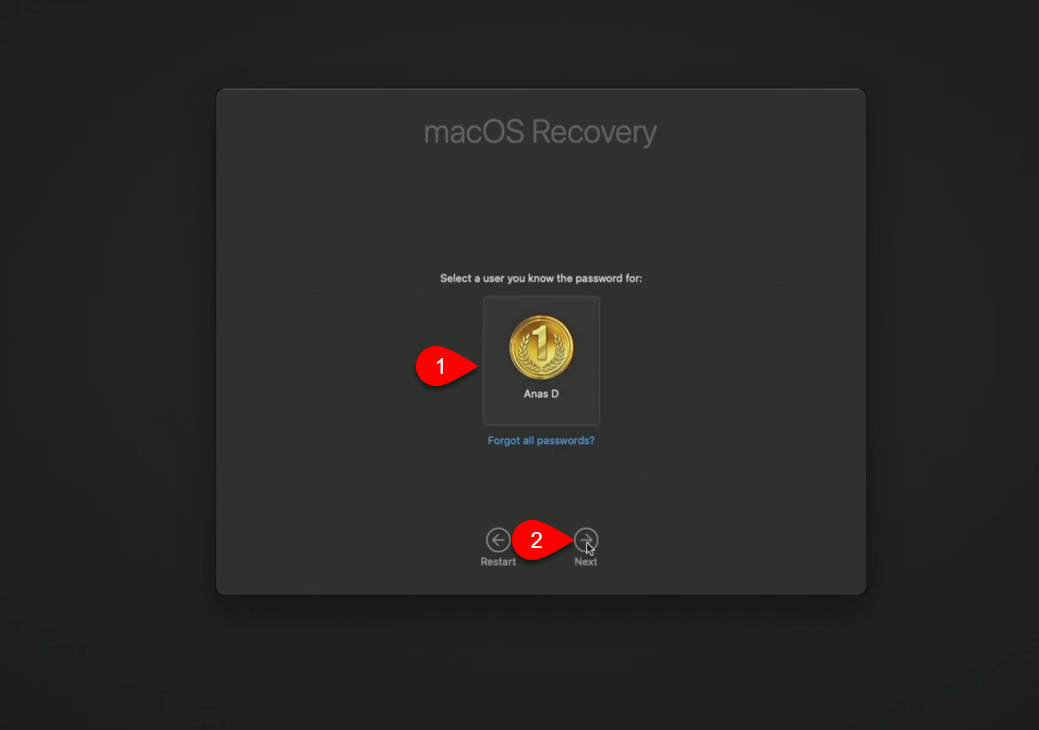Click the Anas D name label

(541, 393)
